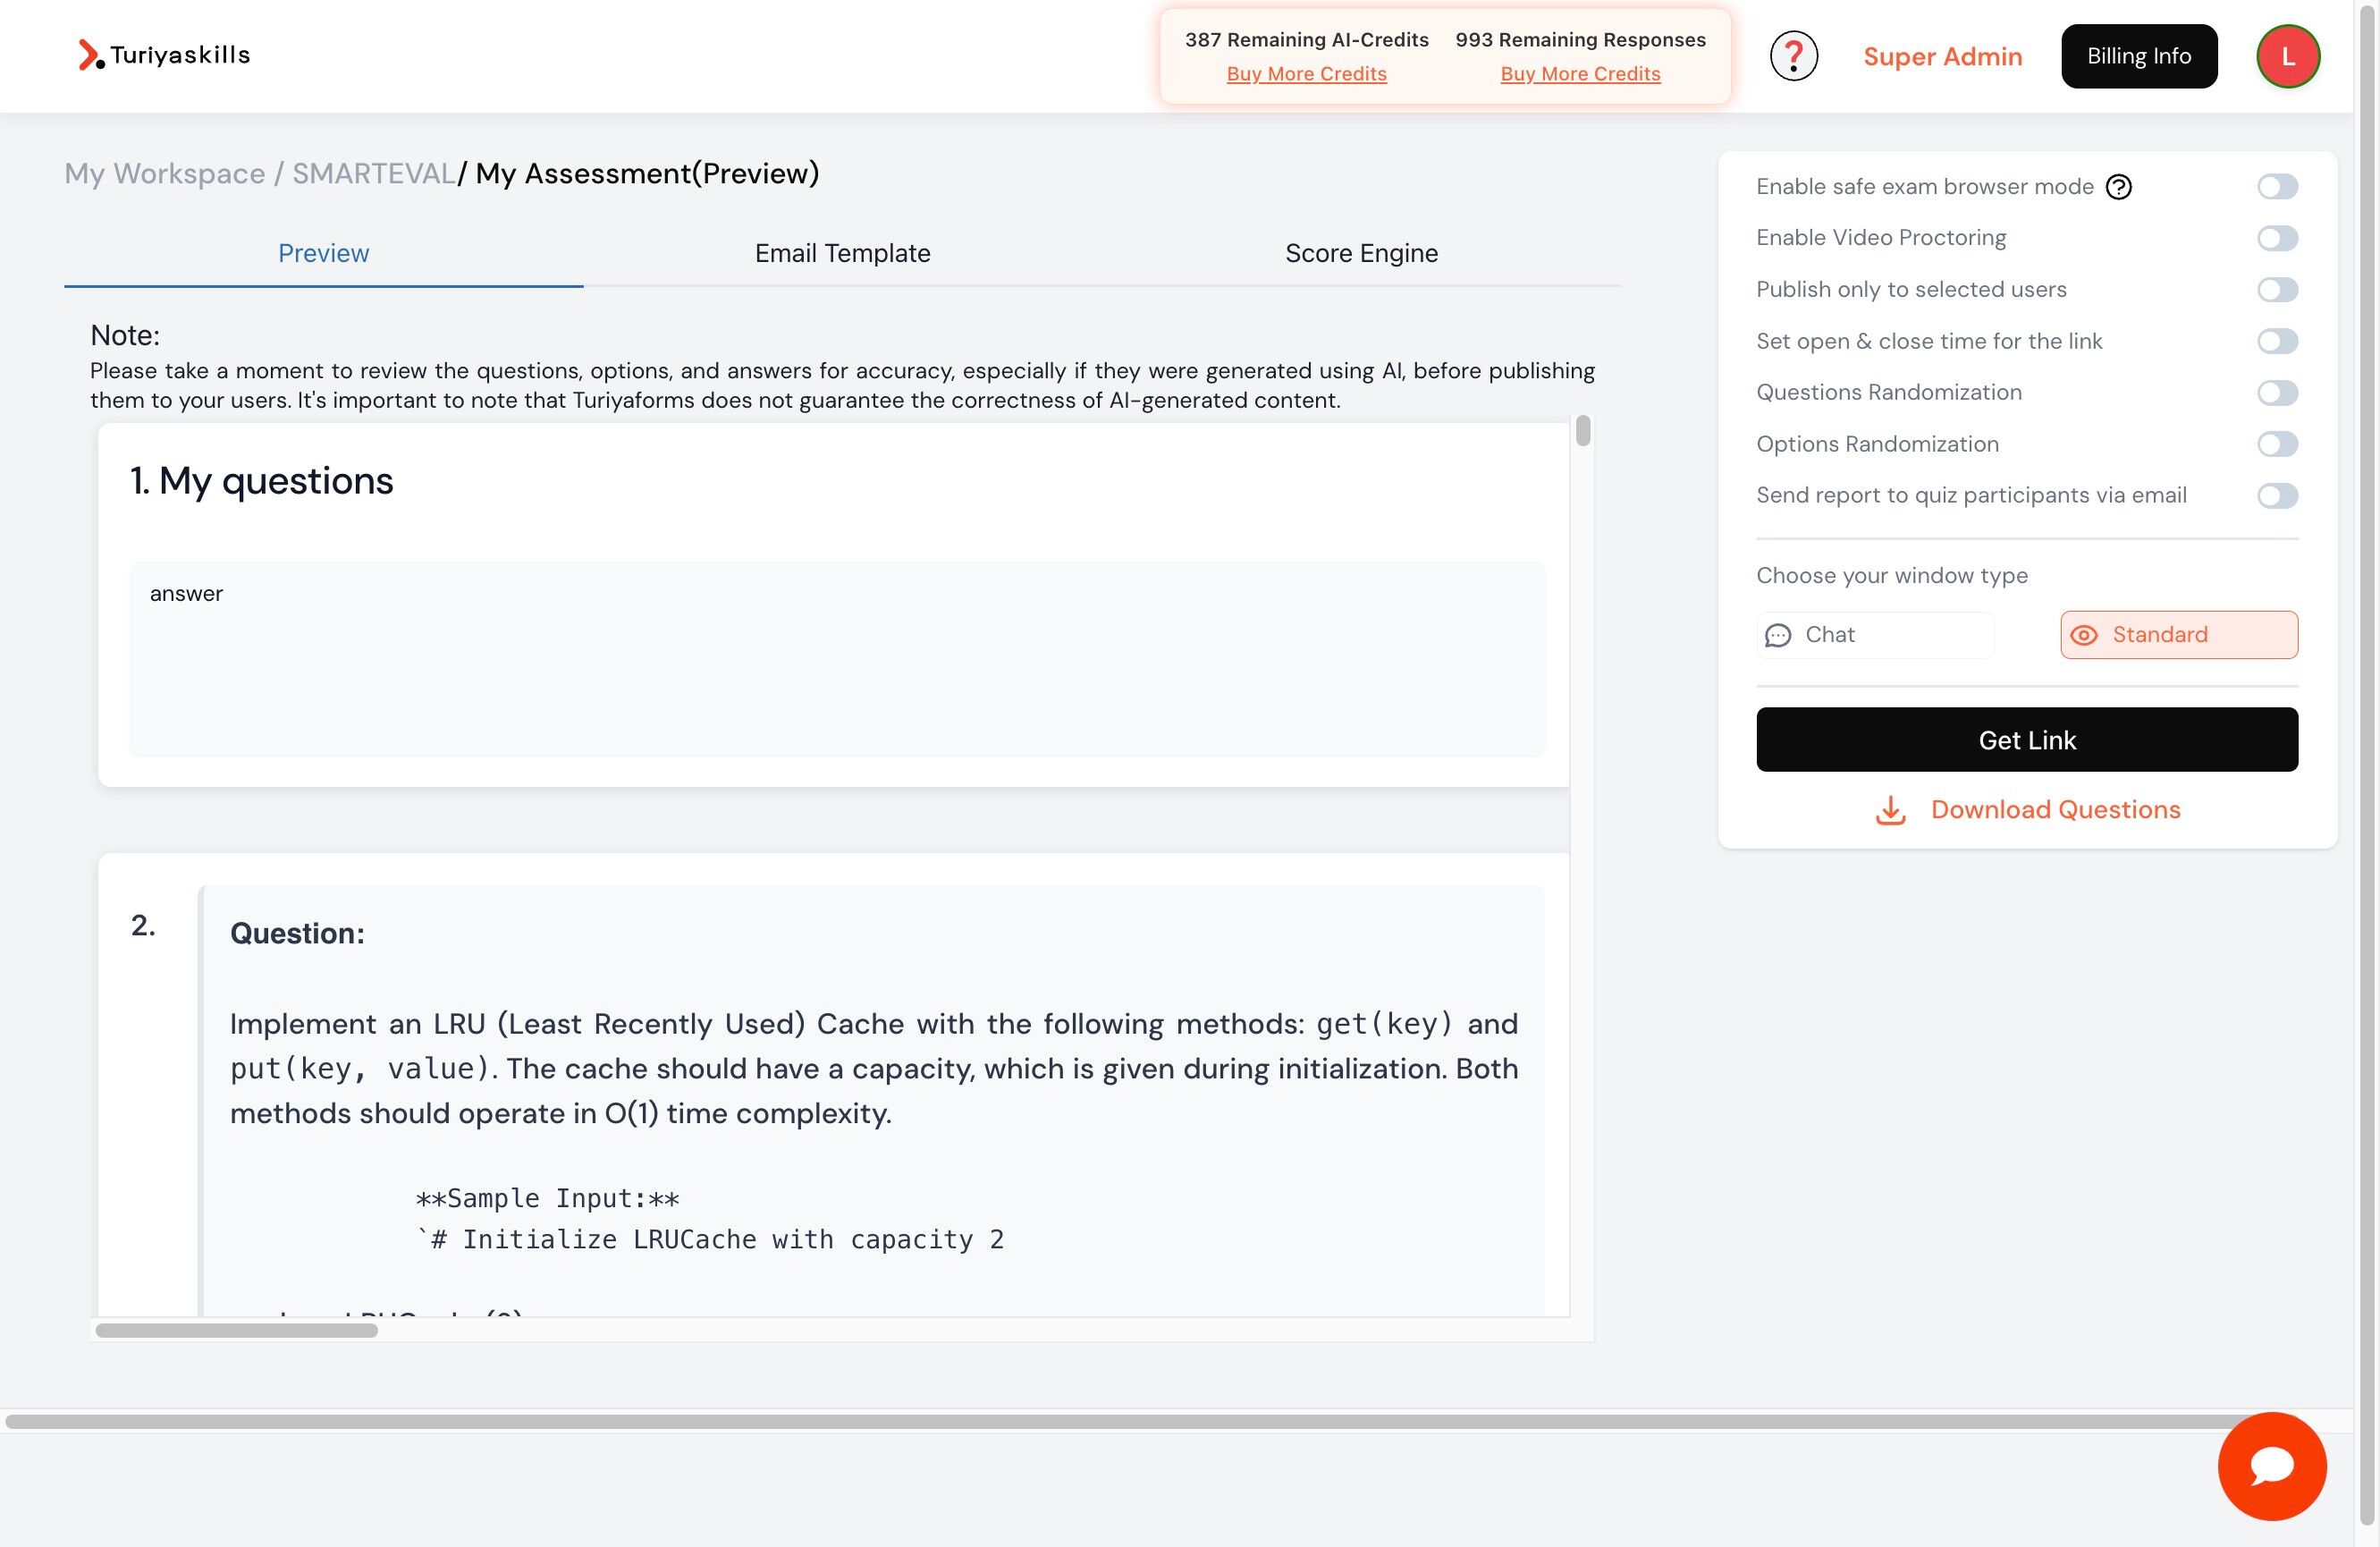Click the profile avatar in the top bar
The width and height of the screenshot is (2380, 1547).
2287,55
